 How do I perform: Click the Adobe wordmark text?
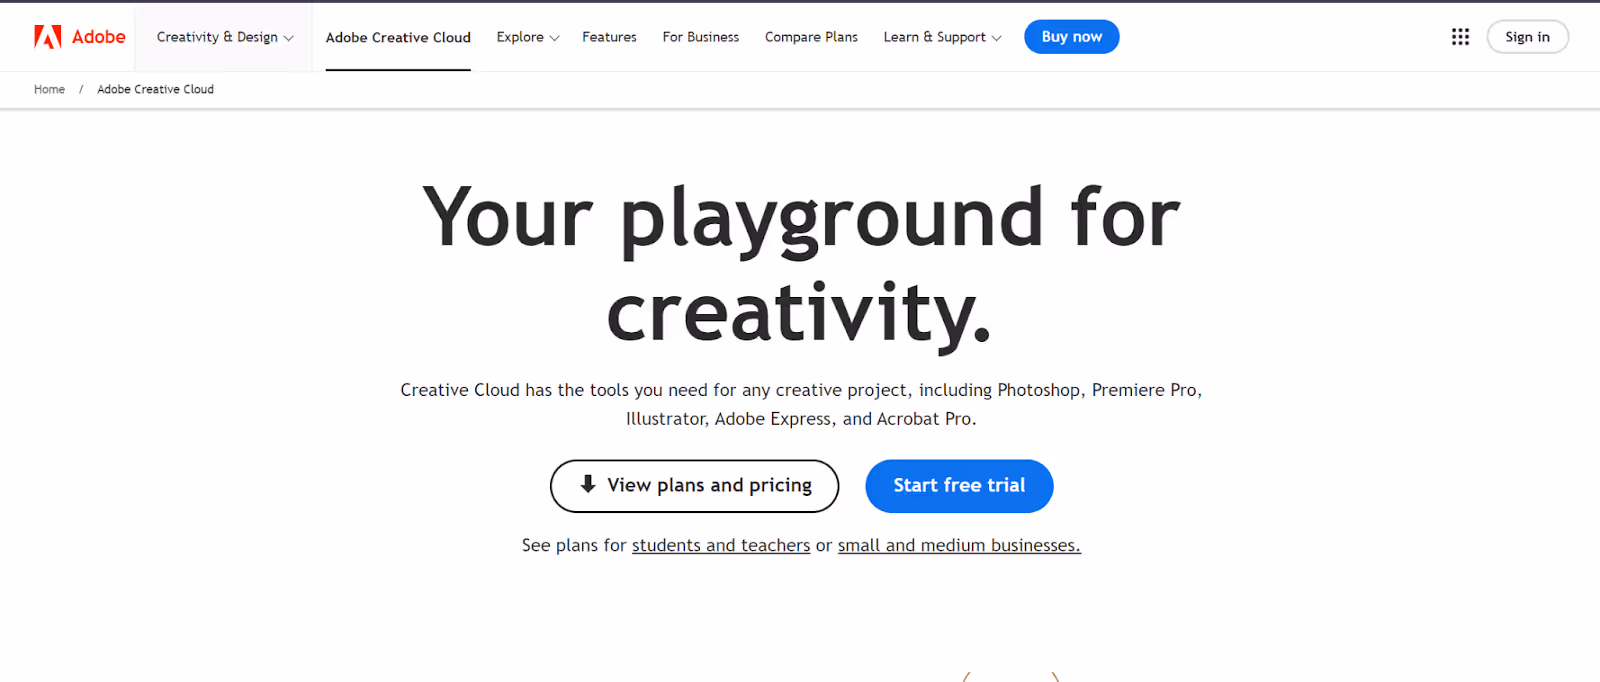coord(99,37)
